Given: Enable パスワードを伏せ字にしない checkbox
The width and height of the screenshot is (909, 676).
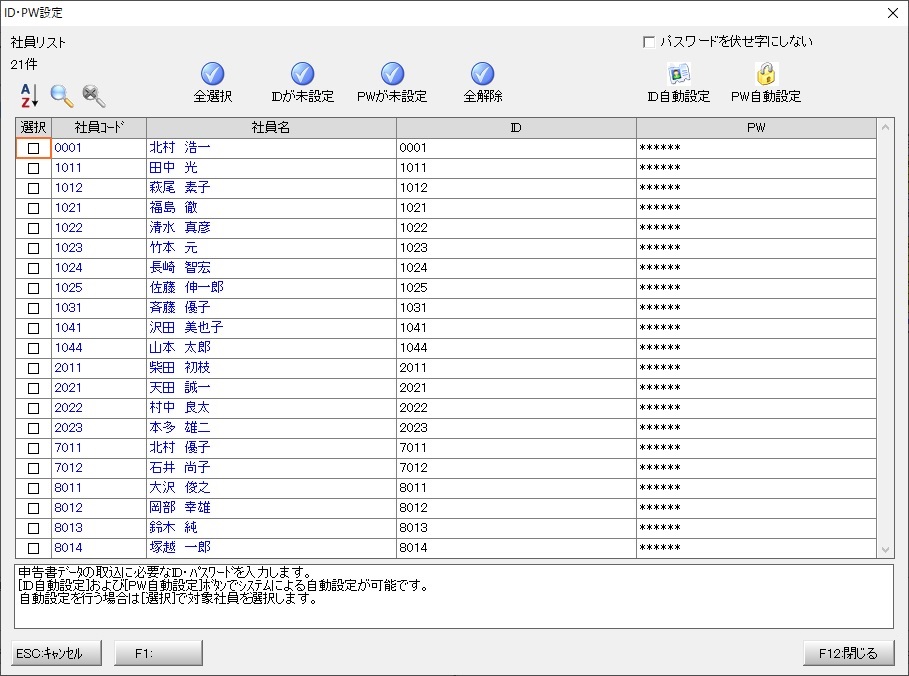Looking at the screenshot, I should (x=649, y=42).
